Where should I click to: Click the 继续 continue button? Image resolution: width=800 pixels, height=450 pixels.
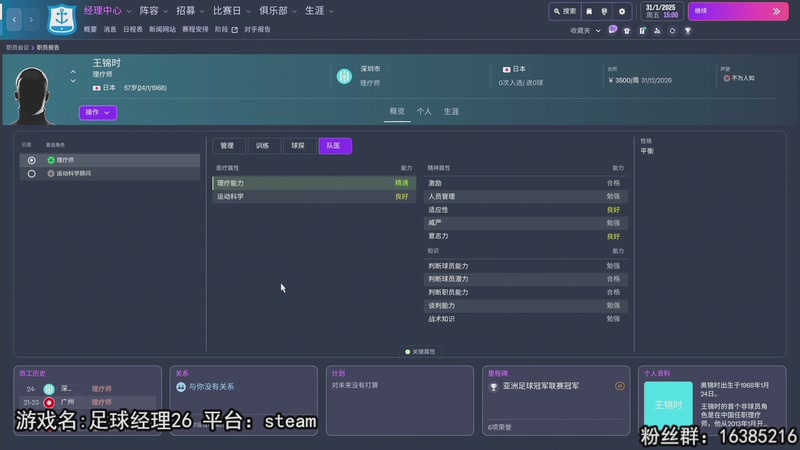738,11
